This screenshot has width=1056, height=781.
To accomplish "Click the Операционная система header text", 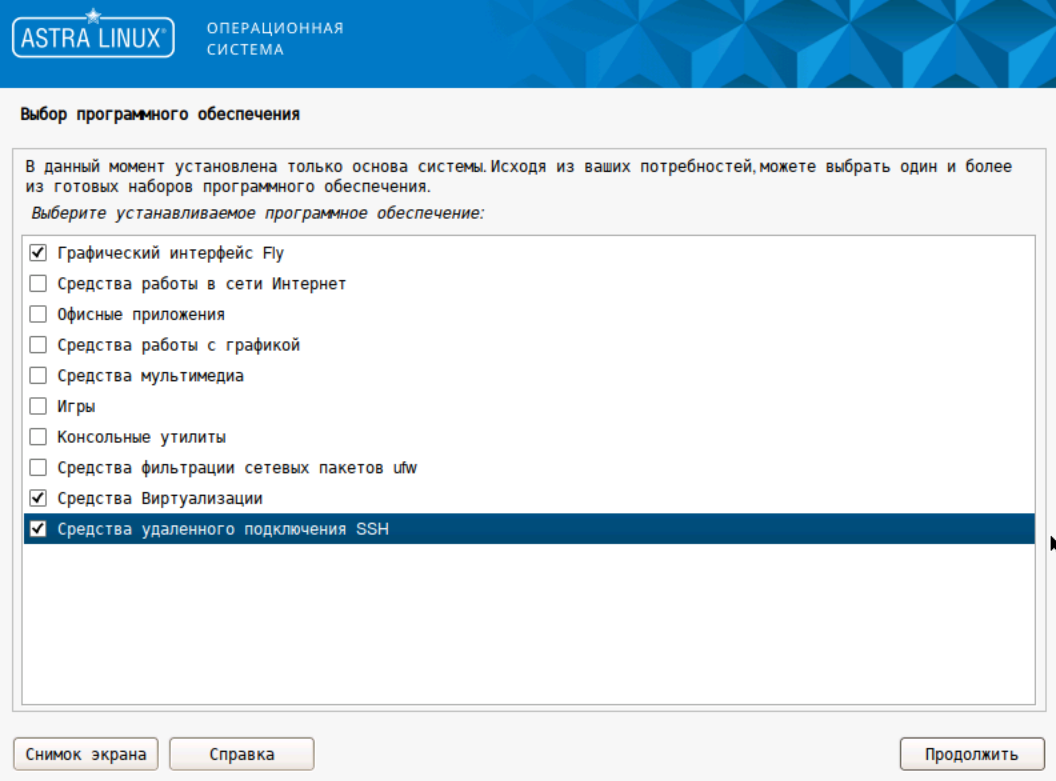I will coord(275,39).
